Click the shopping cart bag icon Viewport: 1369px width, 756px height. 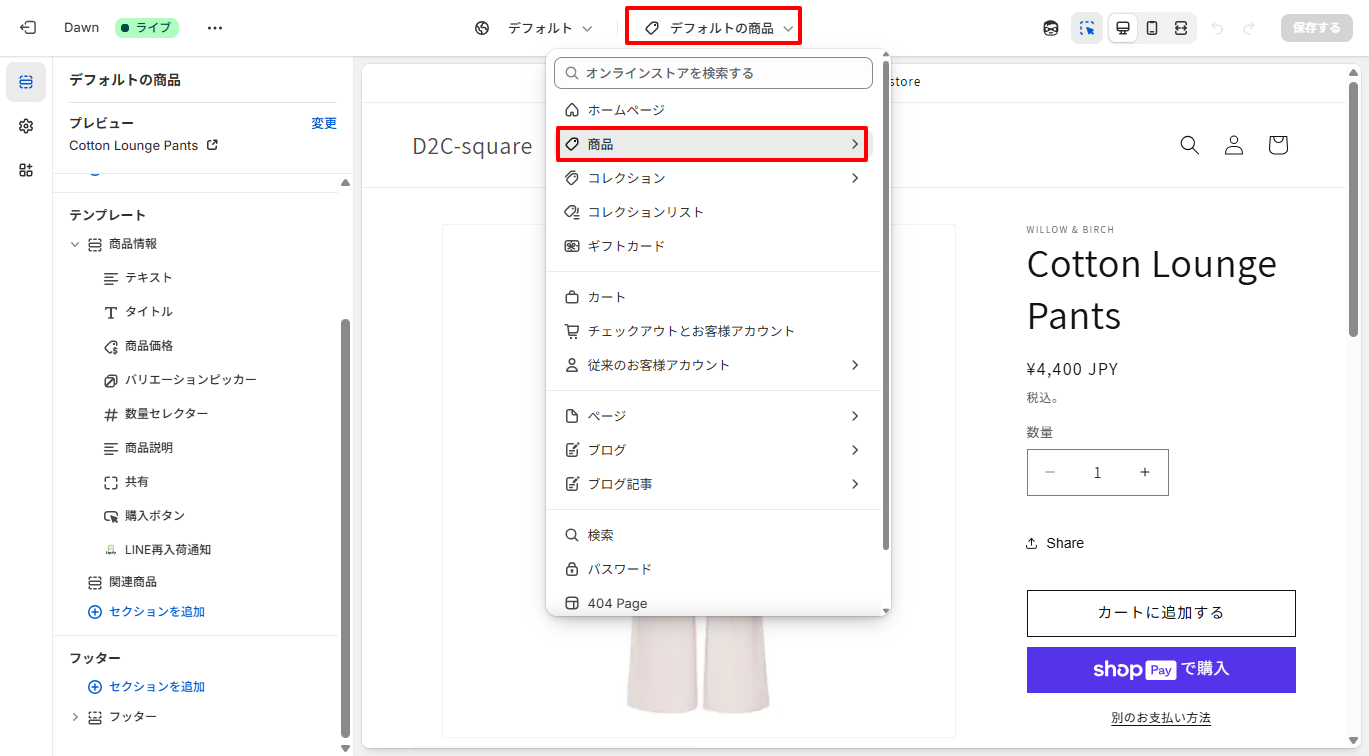(x=1278, y=145)
